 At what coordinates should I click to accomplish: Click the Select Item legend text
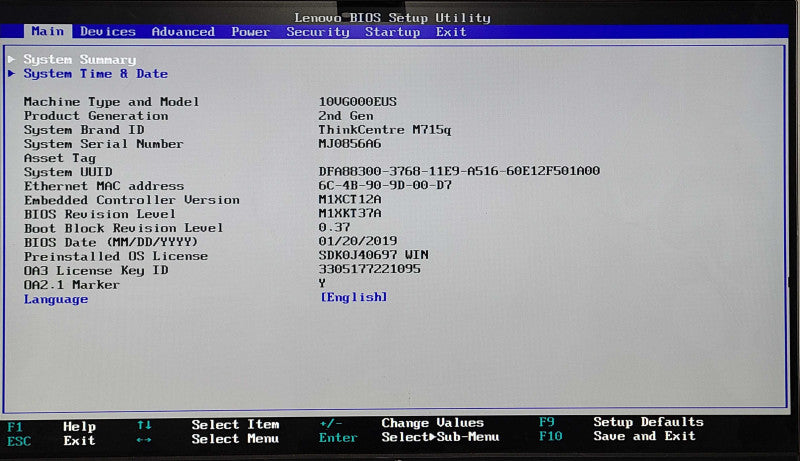click(x=235, y=424)
